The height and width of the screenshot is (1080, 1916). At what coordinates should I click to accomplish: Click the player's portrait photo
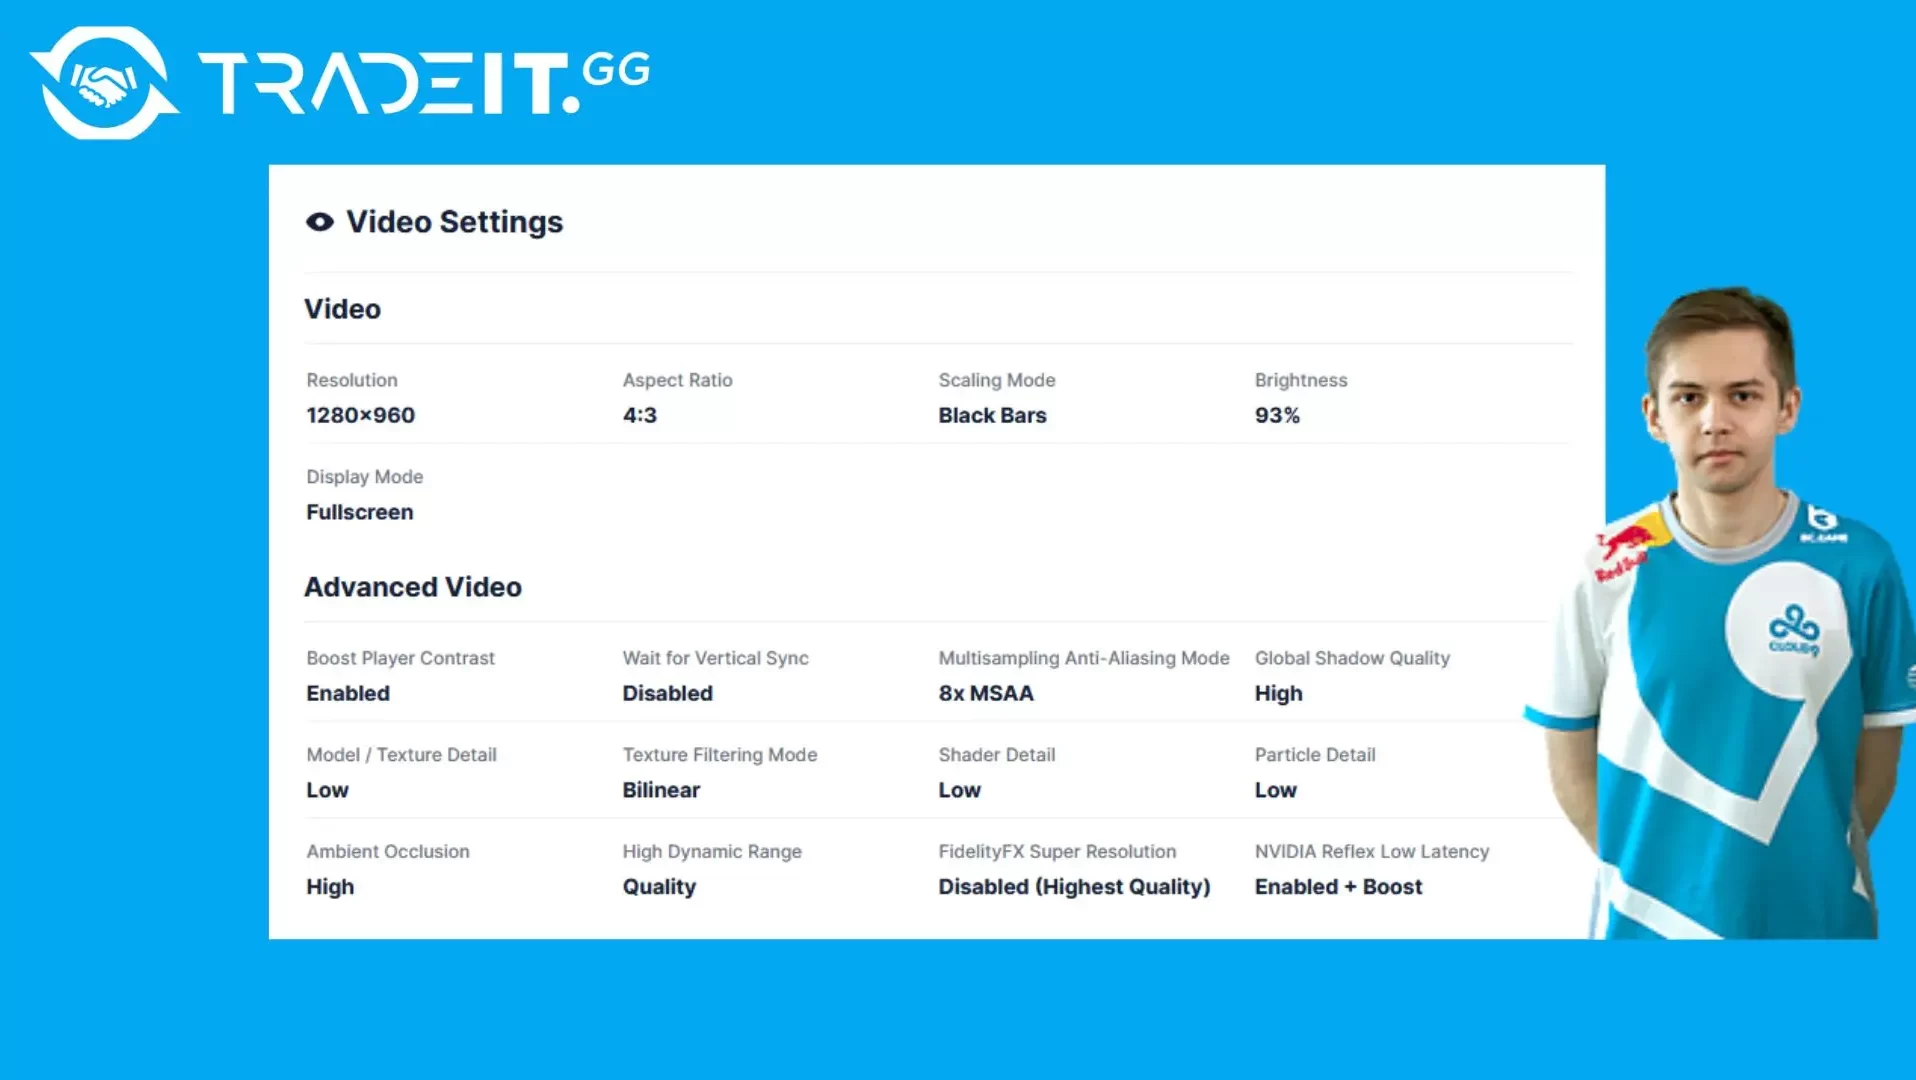1722,612
